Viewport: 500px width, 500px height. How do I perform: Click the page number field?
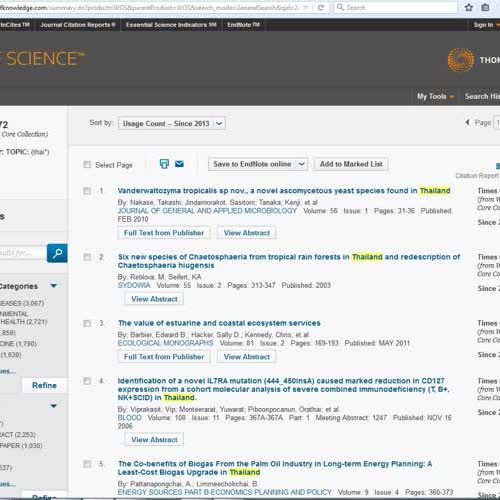pyautogui.click(x=497, y=123)
